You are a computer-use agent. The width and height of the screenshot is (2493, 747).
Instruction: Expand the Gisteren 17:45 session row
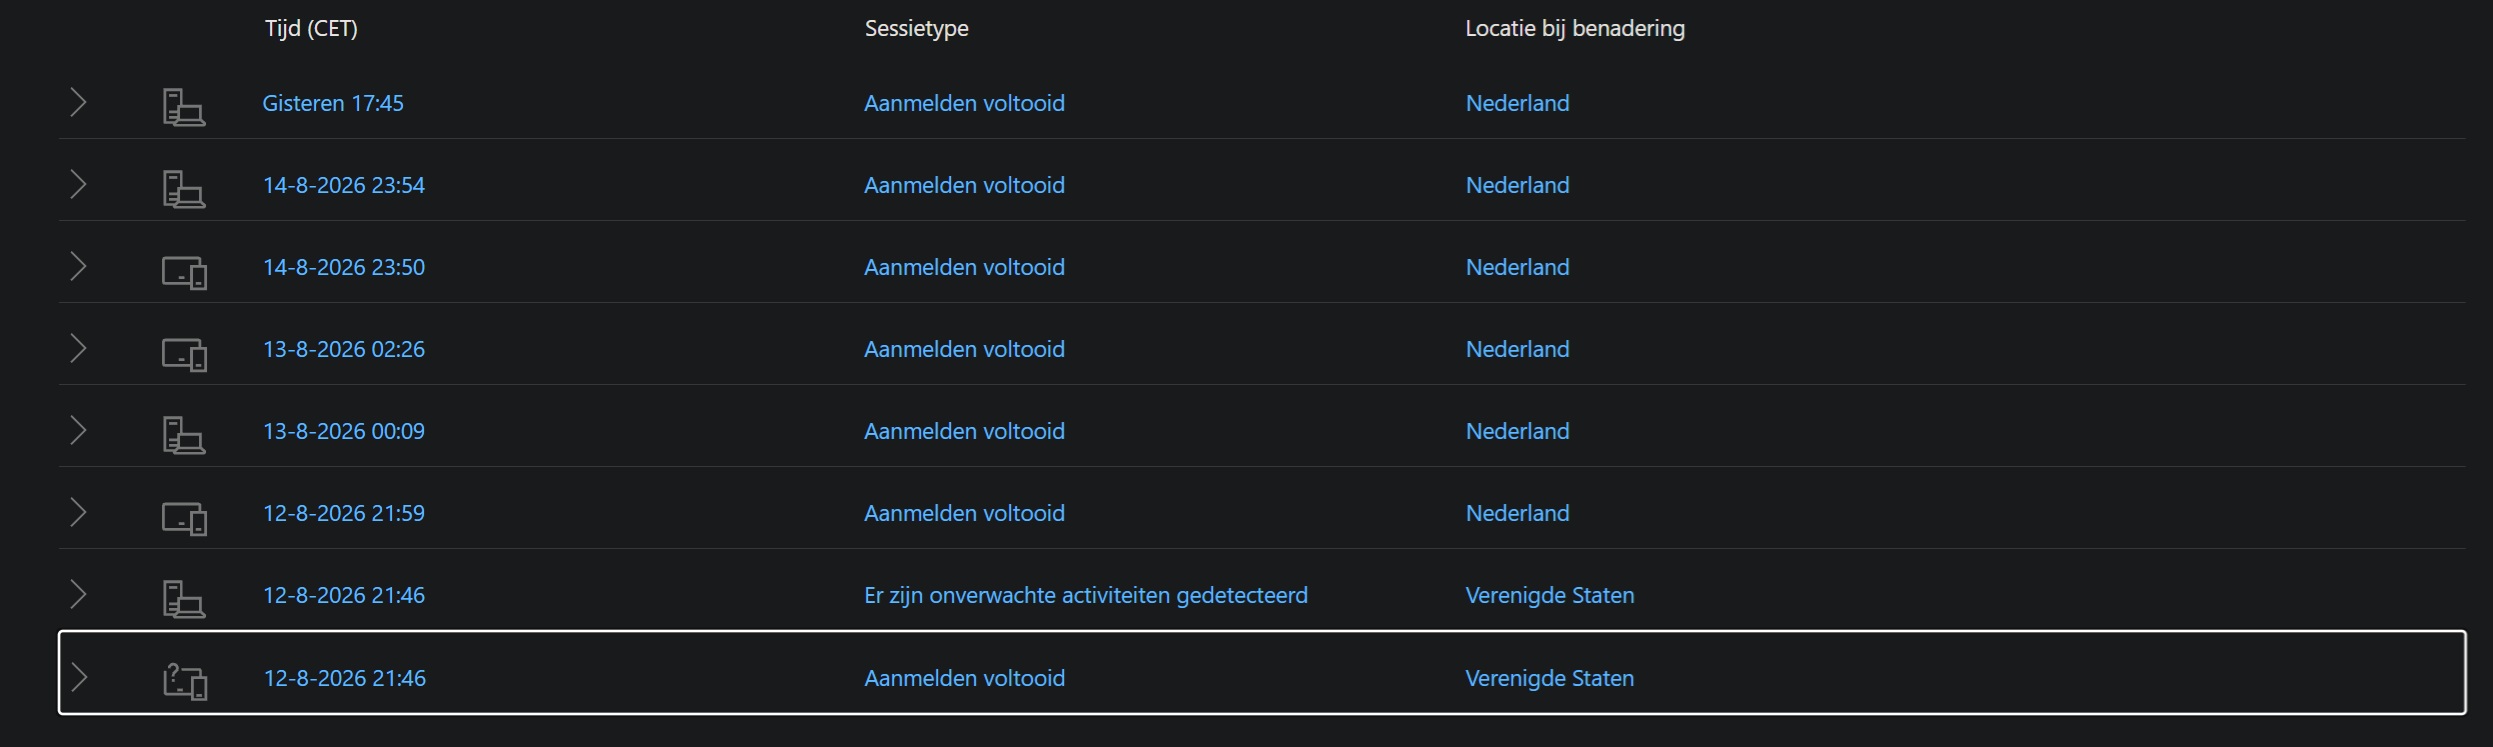click(x=78, y=102)
